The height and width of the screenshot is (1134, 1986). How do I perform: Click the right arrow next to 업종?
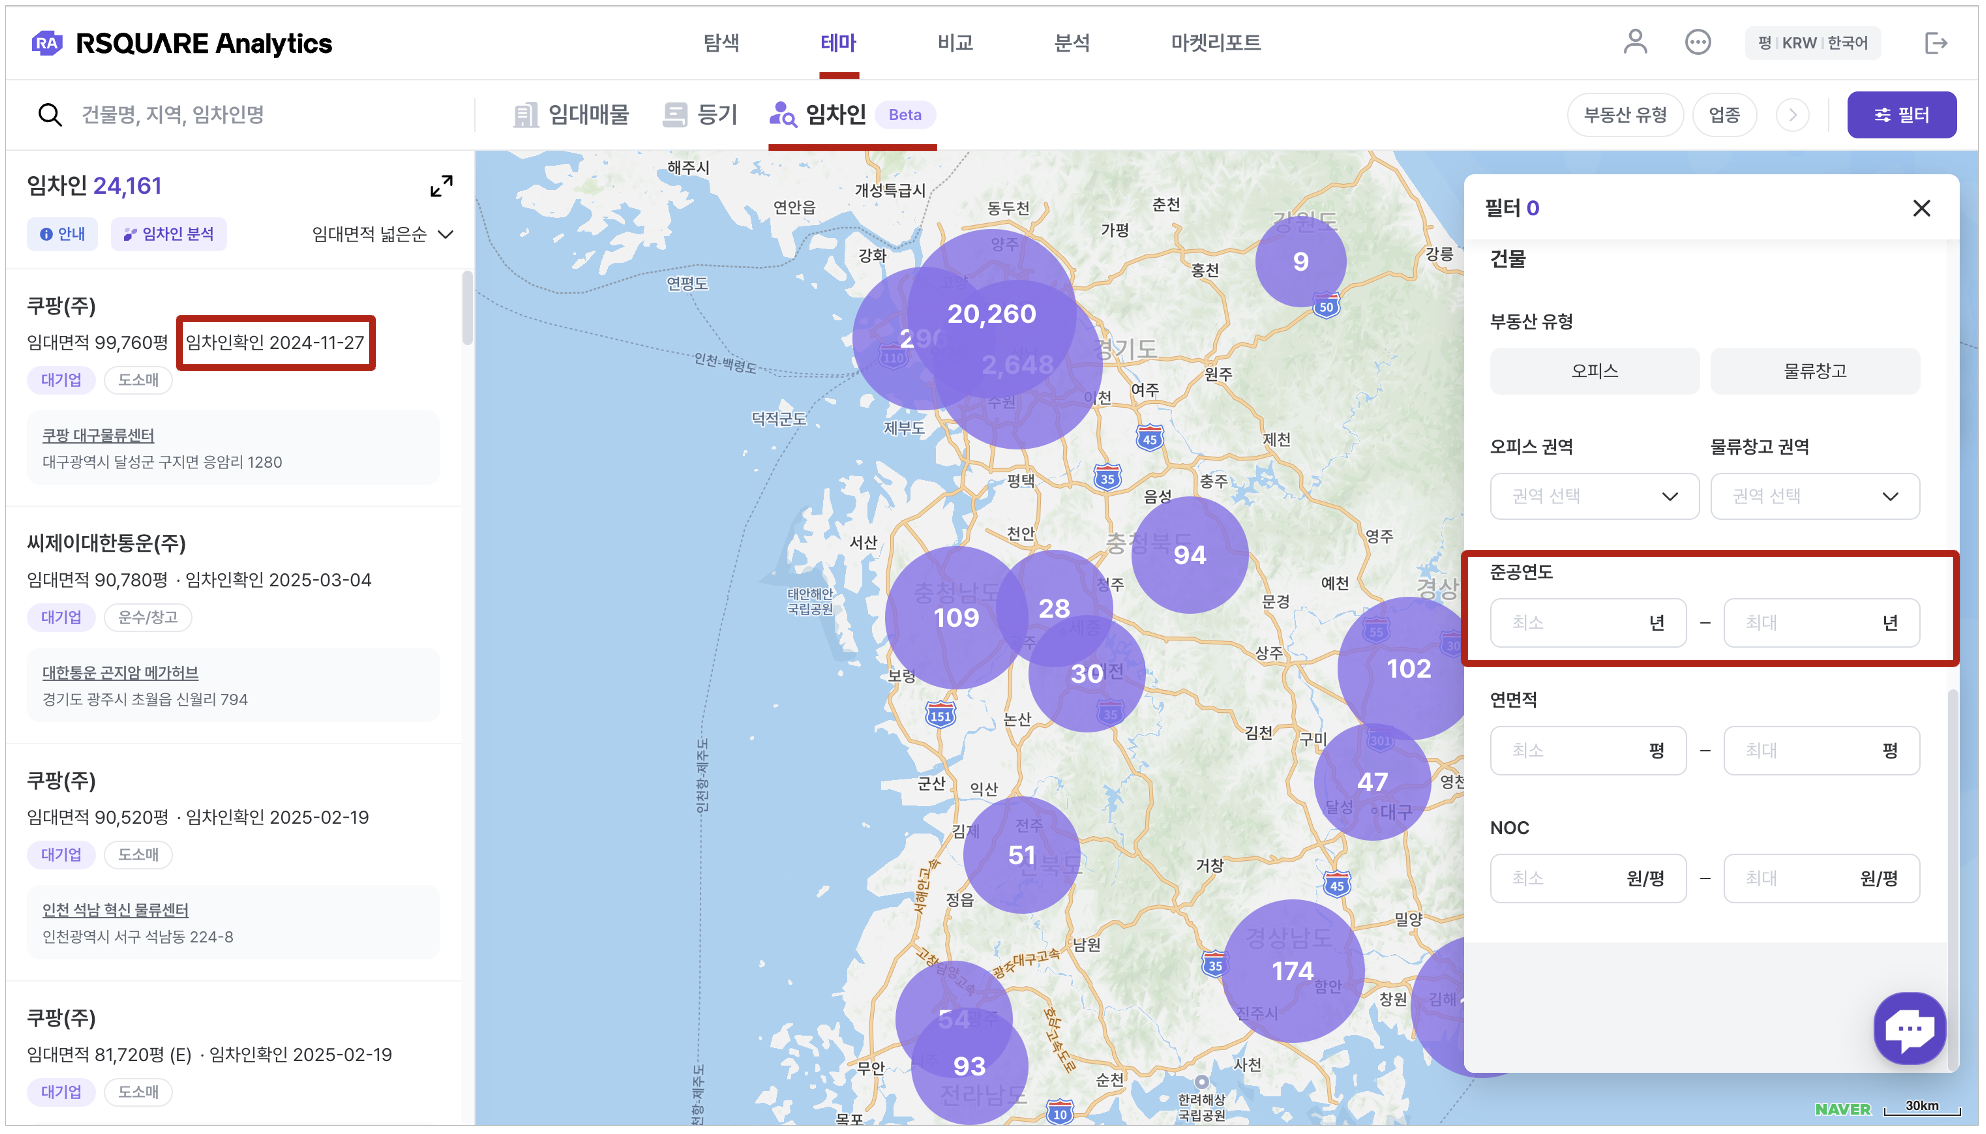tap(1792, 115)
